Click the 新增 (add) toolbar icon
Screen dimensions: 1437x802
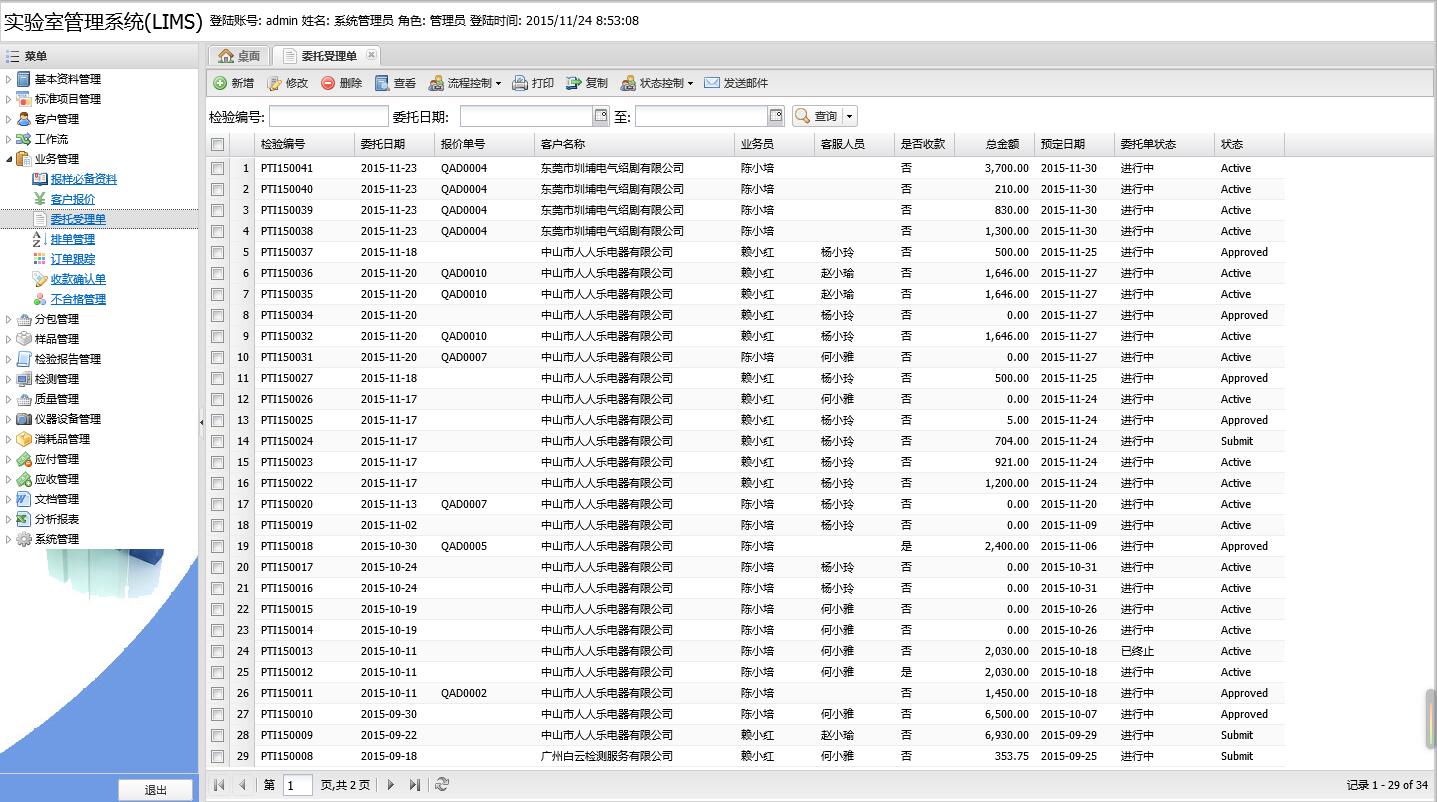click(x=220, y=83)
